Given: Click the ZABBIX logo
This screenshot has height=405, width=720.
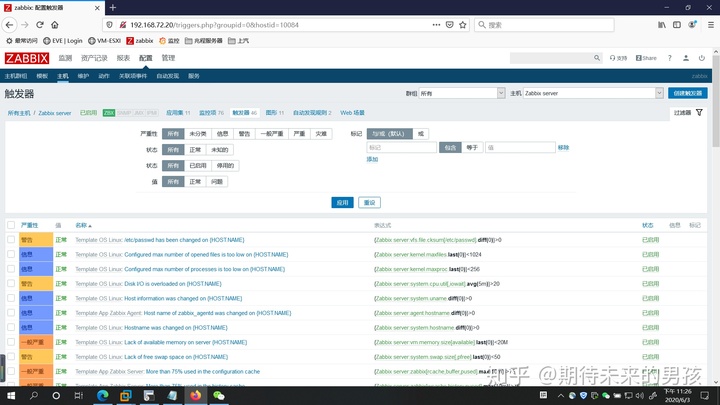Looking at the screenshot, I should 27,58.
